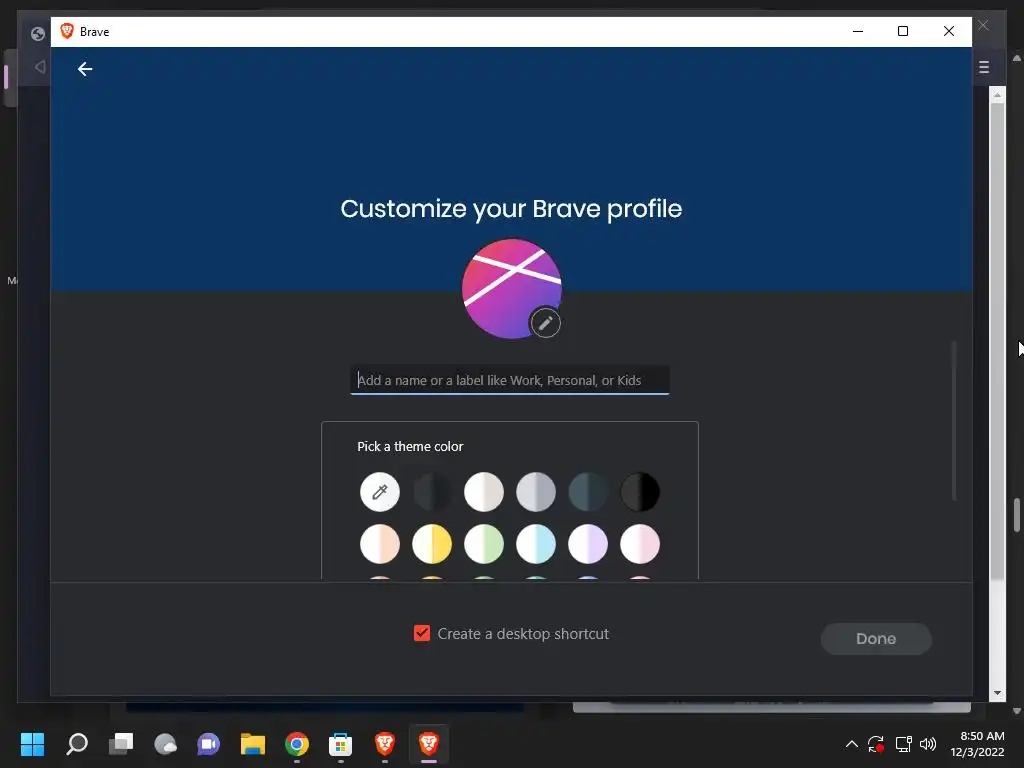Click the Done button
Image resolution: width=1024 pixels, height=768 pixels.
coord(876,639)
